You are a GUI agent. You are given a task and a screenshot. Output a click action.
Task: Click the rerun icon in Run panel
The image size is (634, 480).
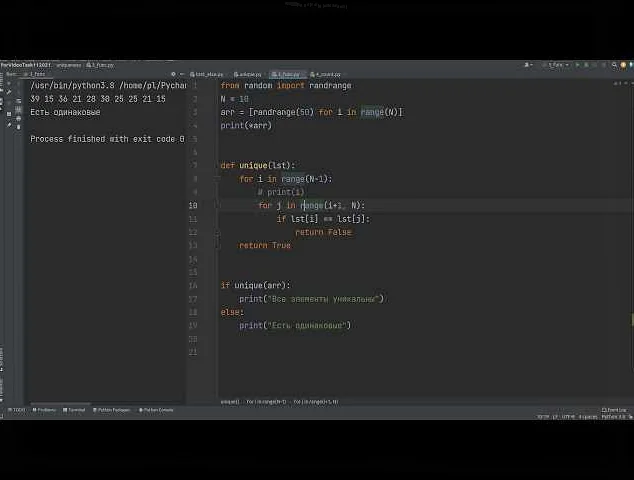pos(9,84)
